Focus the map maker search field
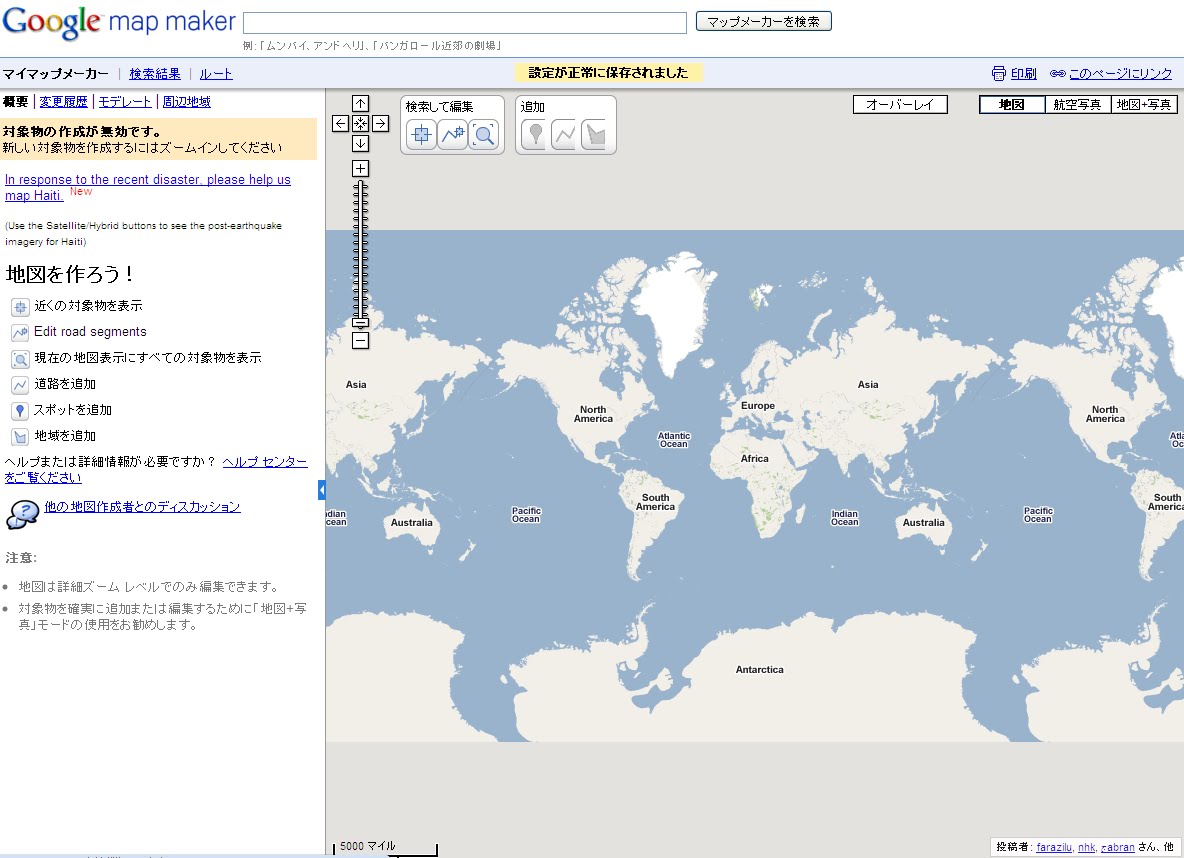This screenshot has height=858, width=1184. point(464,23)
